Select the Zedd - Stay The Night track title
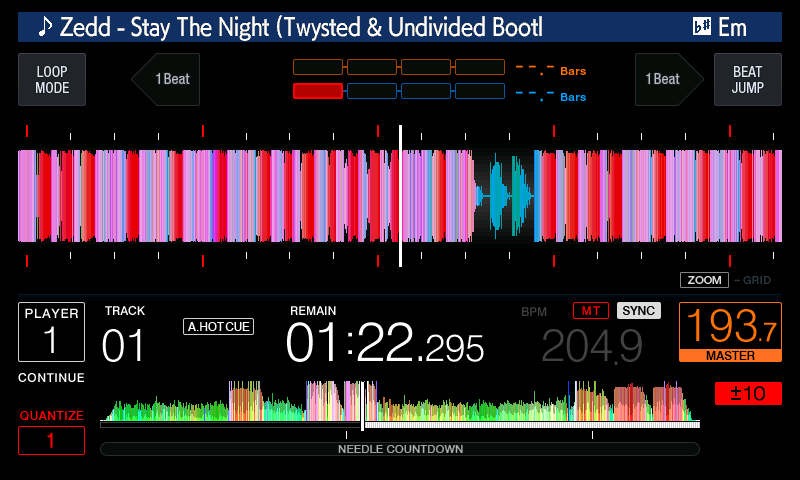Viewport: 800px width, 480px height. click(301, 28)
